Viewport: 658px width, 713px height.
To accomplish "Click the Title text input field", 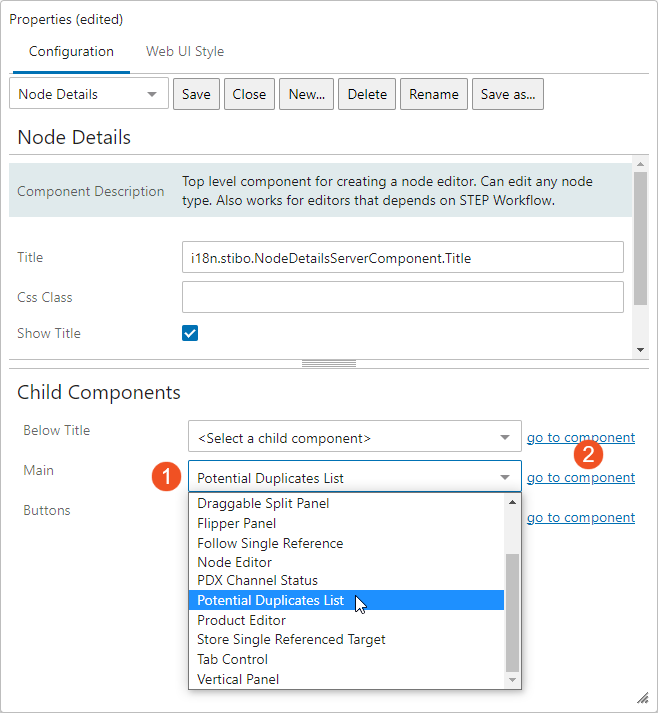I will click(x=402, y=257).
